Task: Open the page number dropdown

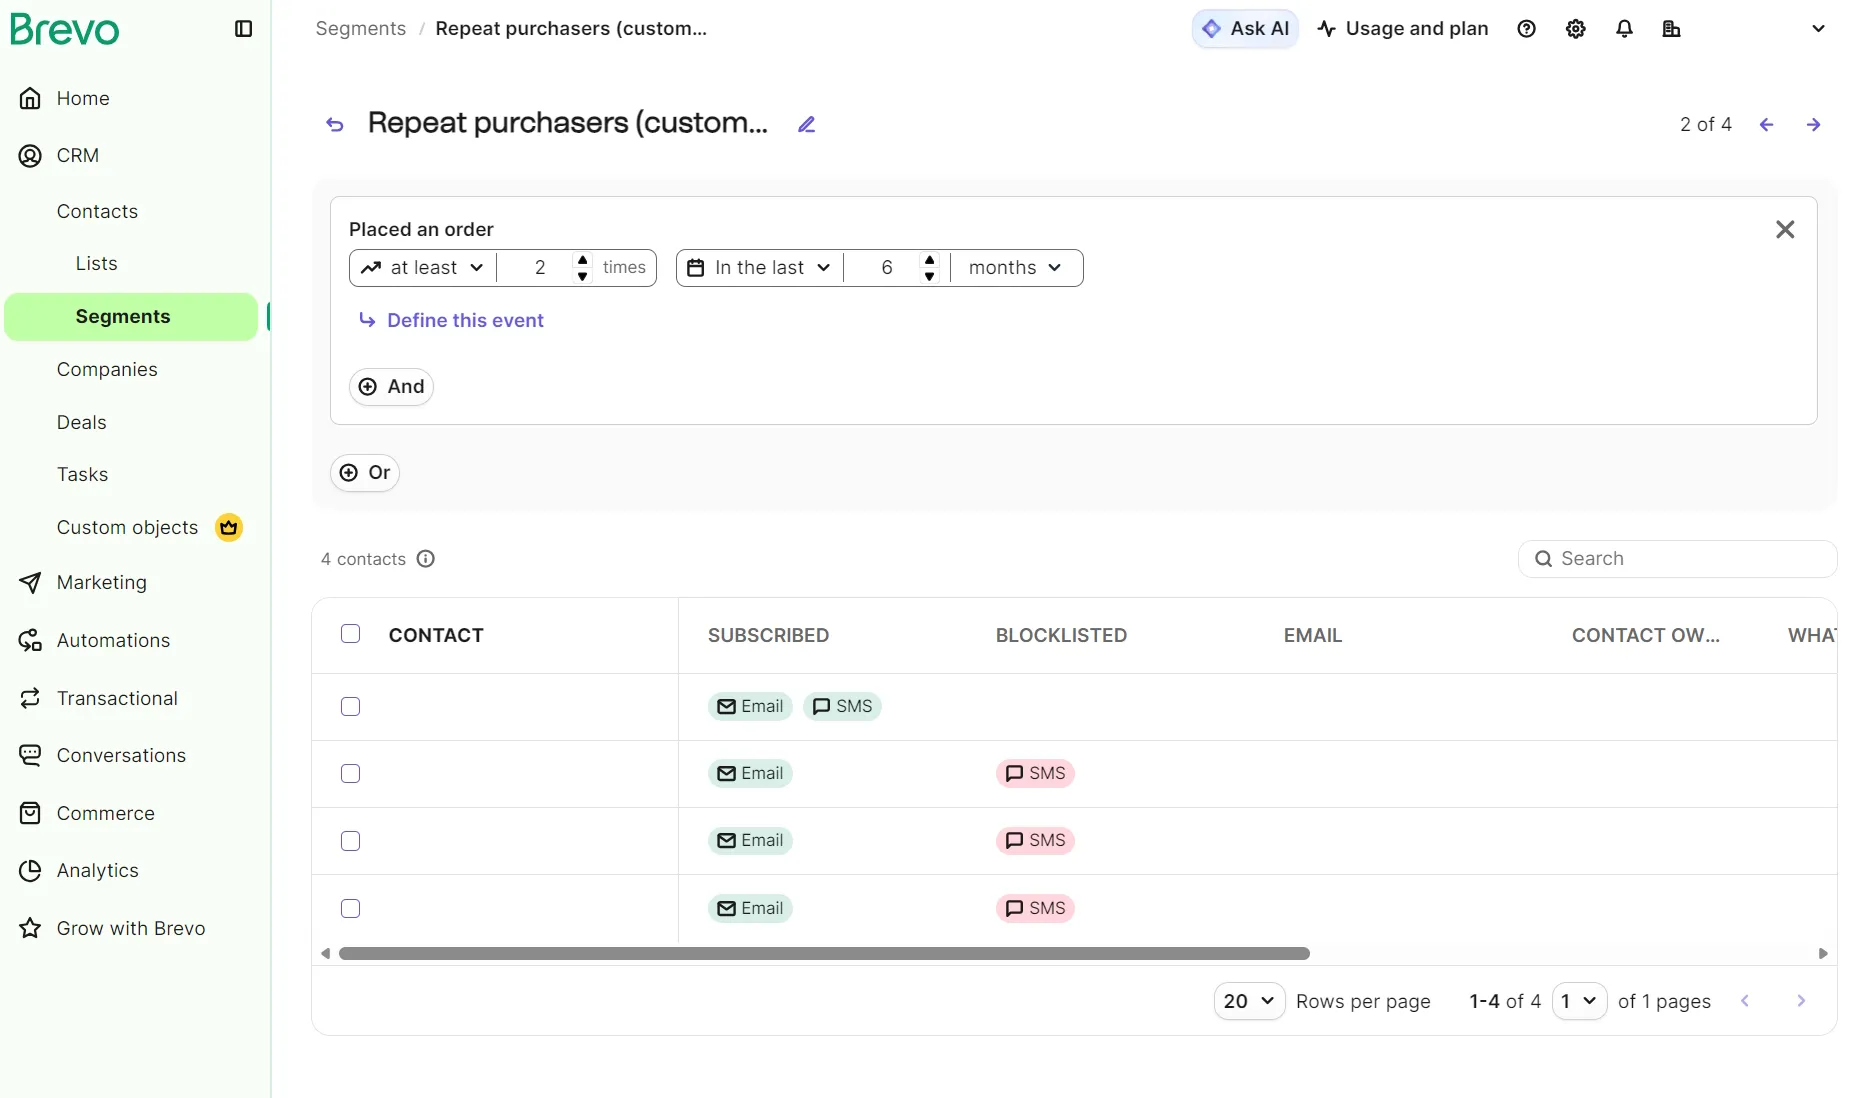Action: [x=1579, y=1001]
